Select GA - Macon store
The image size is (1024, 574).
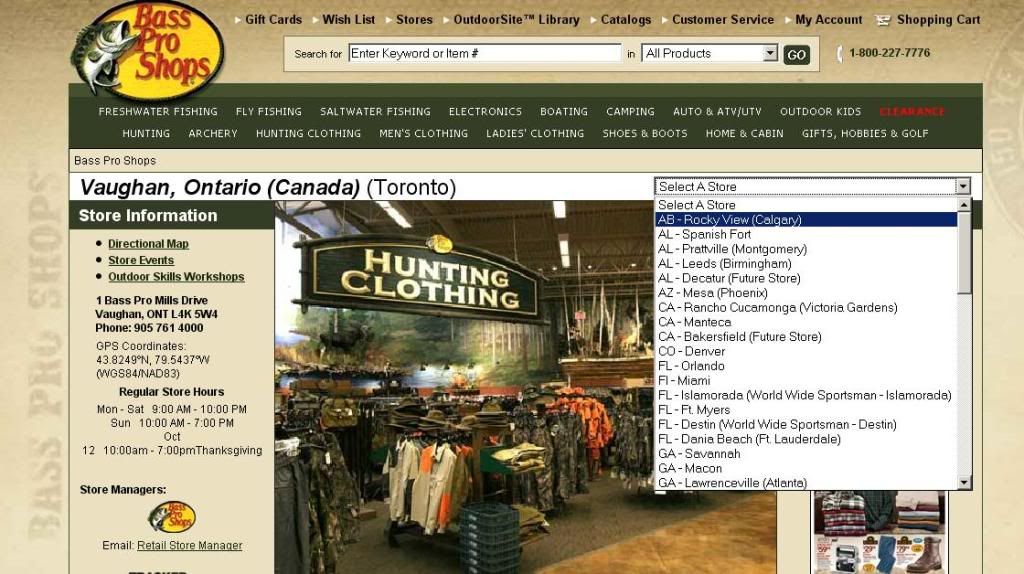coord(806,468)
